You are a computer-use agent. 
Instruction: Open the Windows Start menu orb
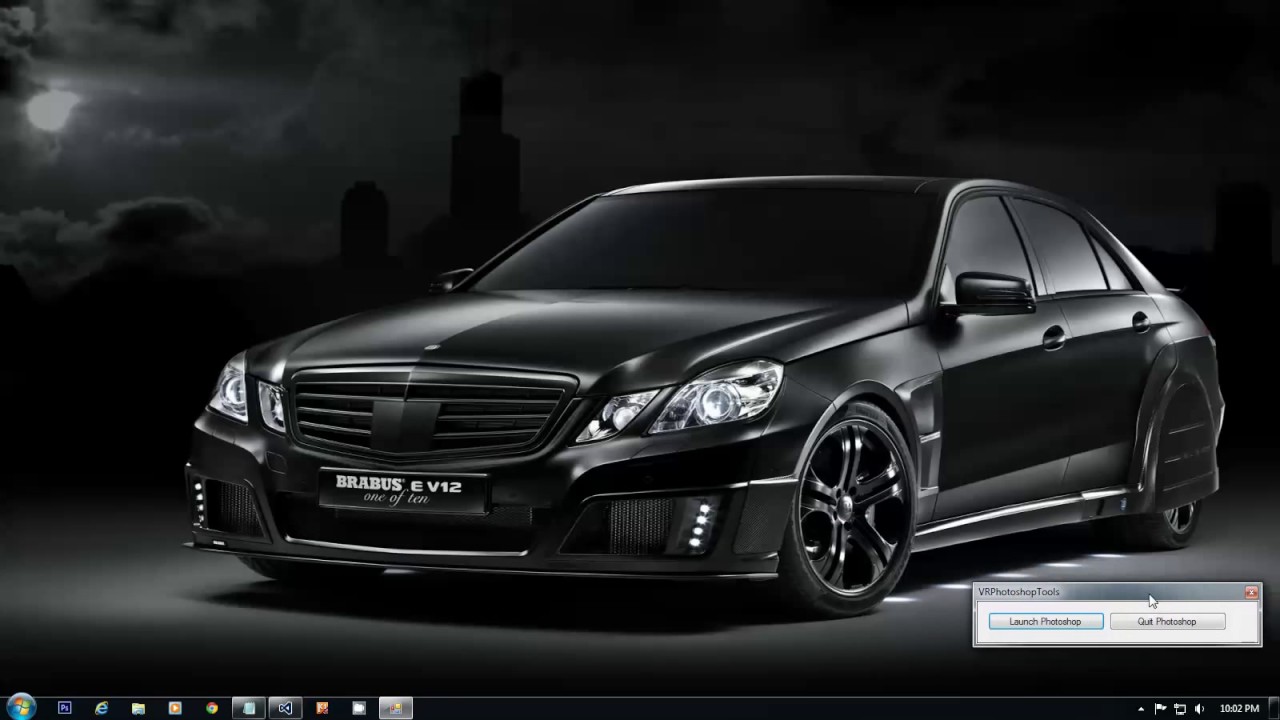[x=21, y=708]
